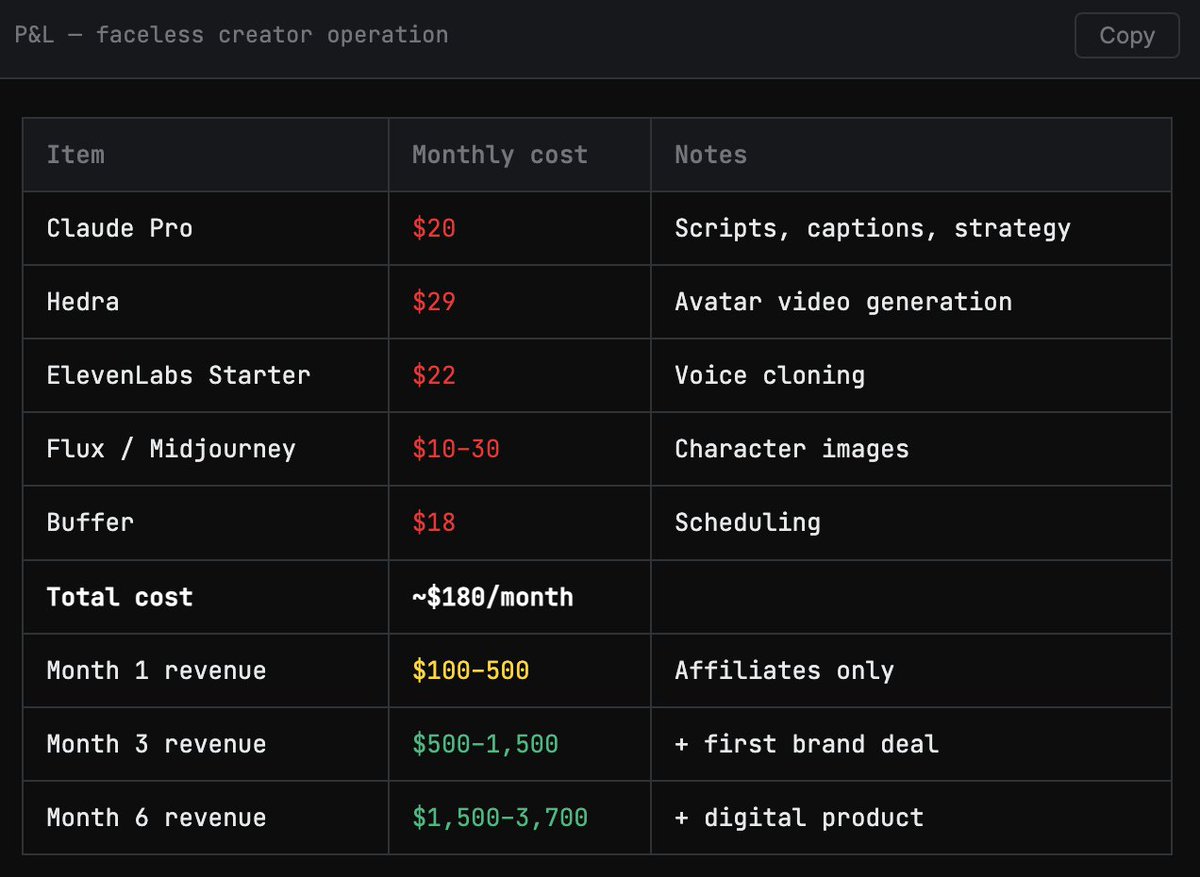The width and height of the screenshot is (1200, 877).
Task: Select the 'Scheduling' note
Action: pyautogui.click(x=748, y=522)
